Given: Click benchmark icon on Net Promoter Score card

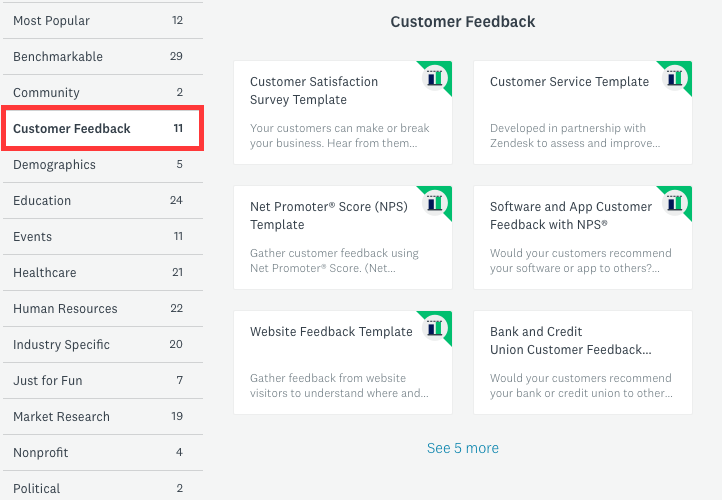Looking at the screenshot, I should (x=435, y=203).
